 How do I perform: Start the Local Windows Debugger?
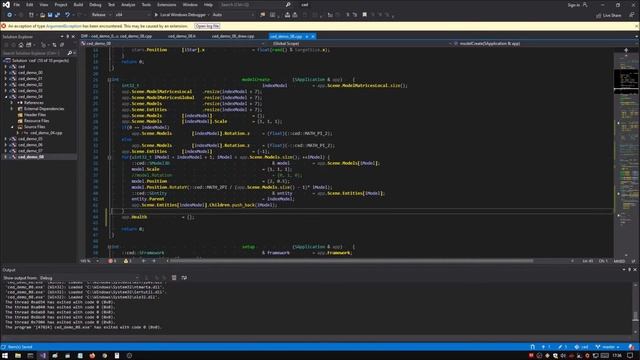pos(180,15)
